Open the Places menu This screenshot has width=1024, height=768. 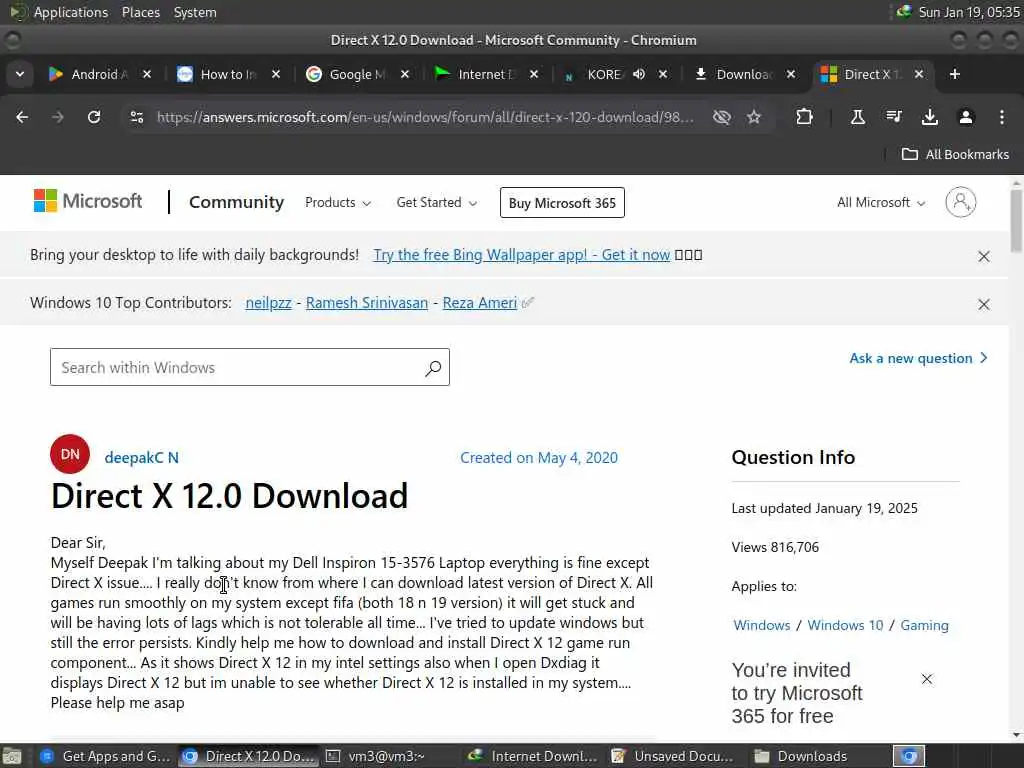140,12
